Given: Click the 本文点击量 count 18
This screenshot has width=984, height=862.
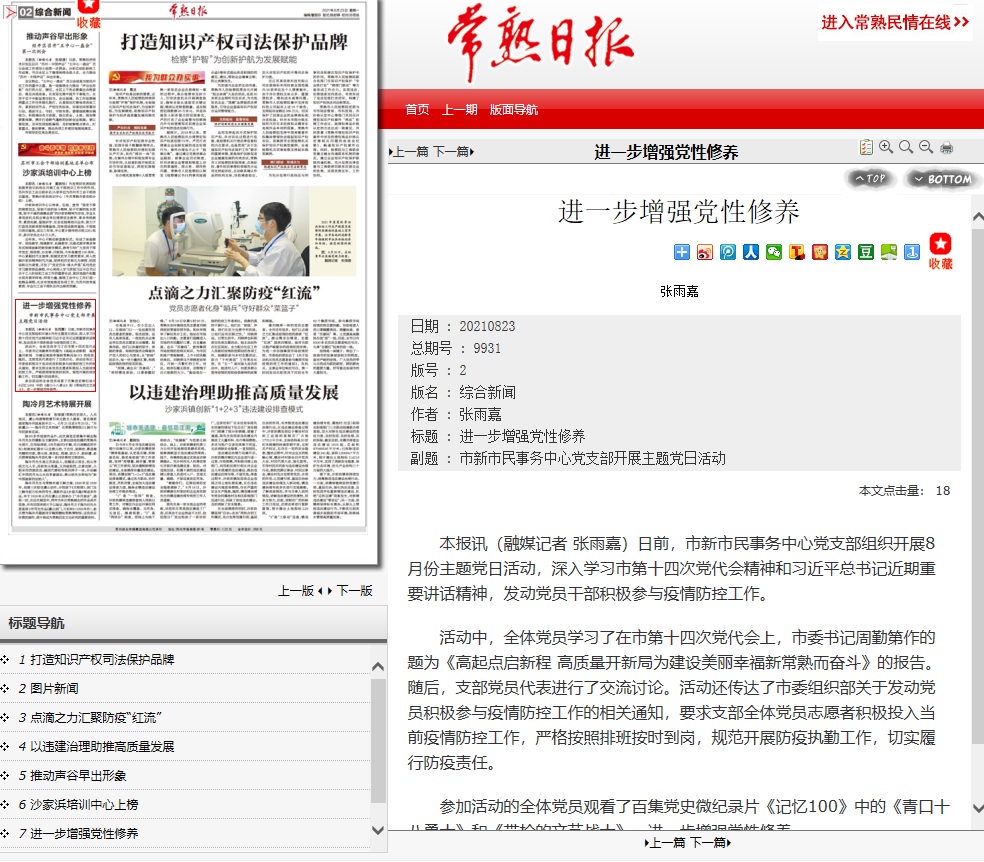Looking at the screenshot, I should click(x=943, y=491).
